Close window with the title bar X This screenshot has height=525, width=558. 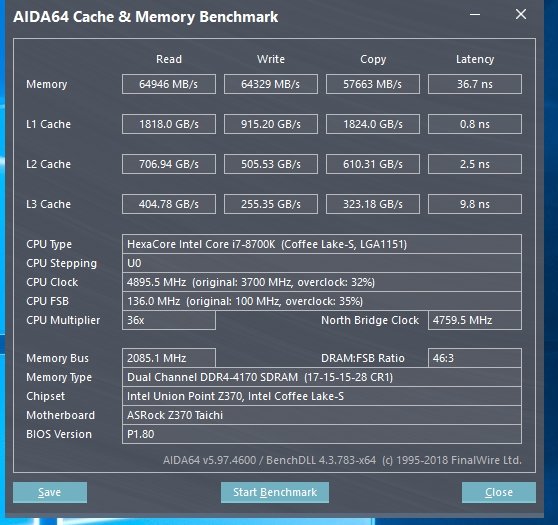(x=521, y=15)
